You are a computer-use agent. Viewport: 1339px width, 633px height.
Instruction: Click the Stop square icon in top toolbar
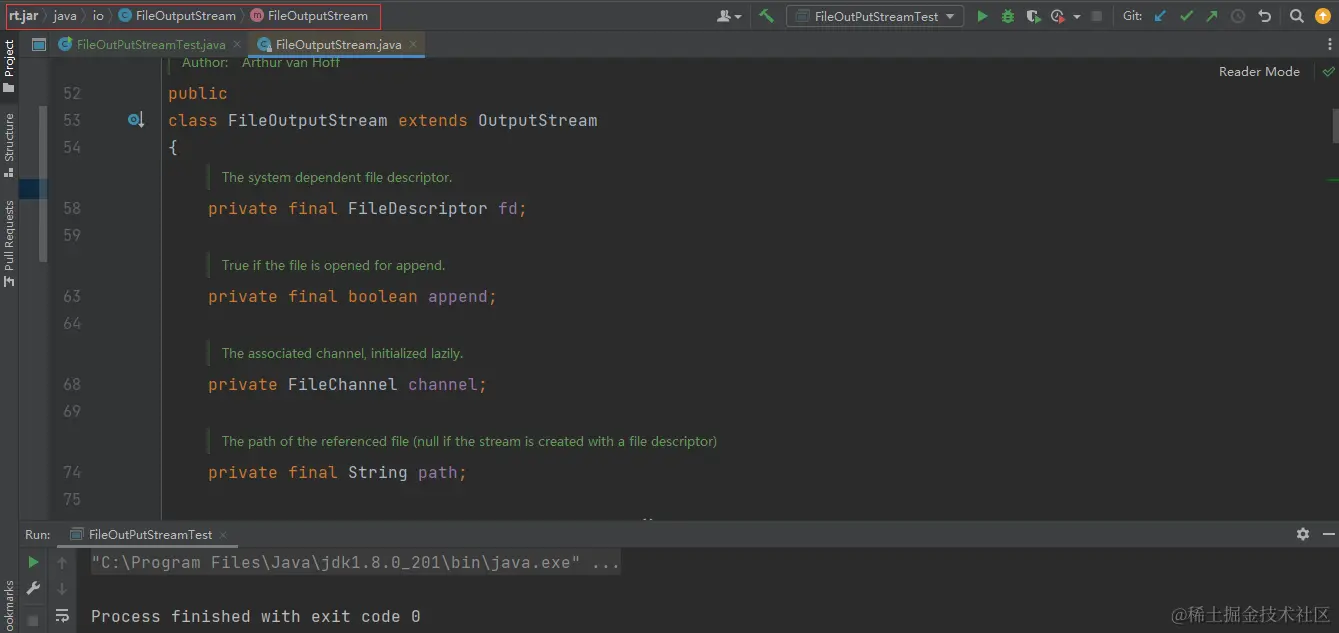[1097, 16]
